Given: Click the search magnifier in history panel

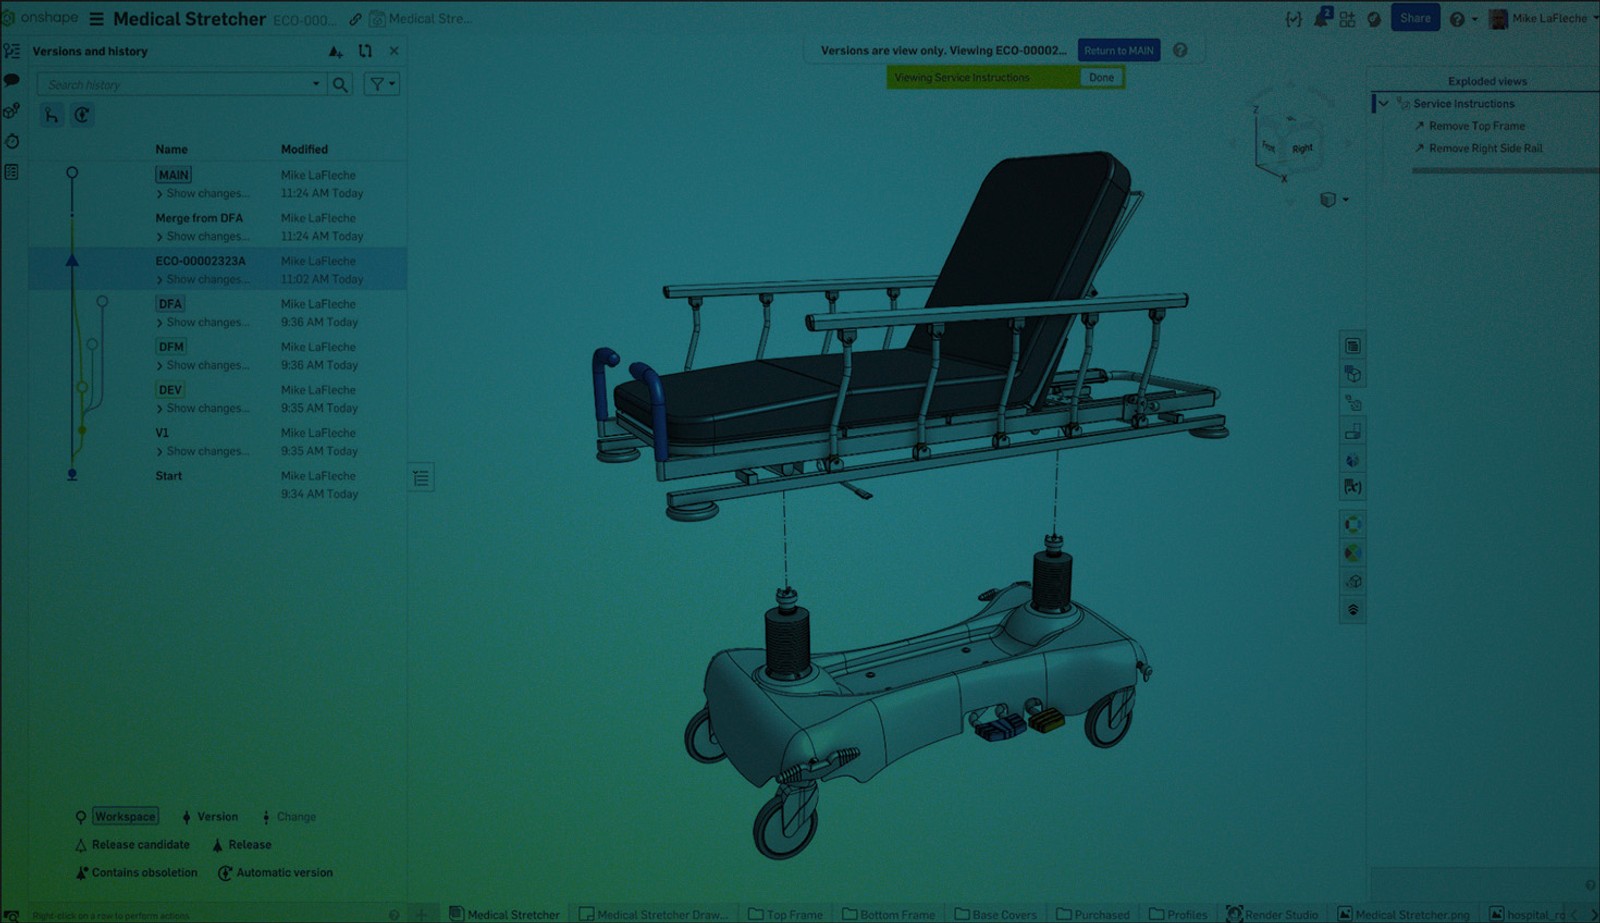Looking at the screenshot, I should tap(340, 85).
